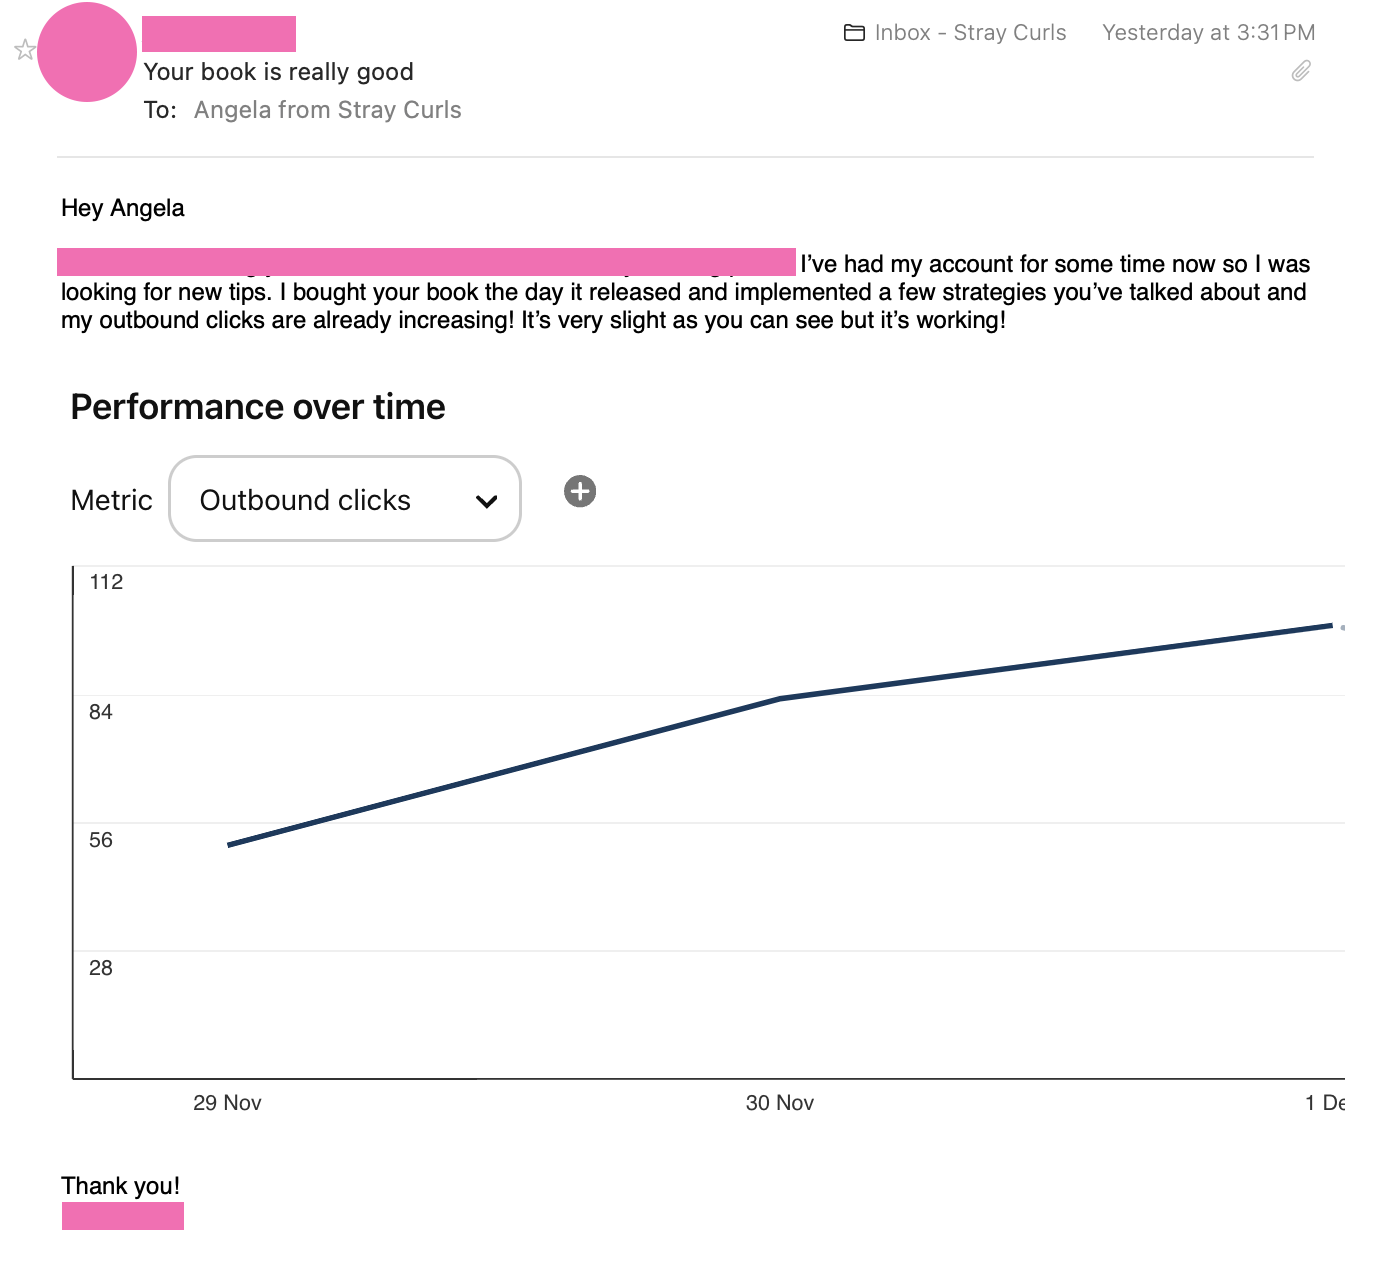The height and width of the screenshot is (1276, 1376).
Task: Click the Performance over time heading
Action: point(258,407)
